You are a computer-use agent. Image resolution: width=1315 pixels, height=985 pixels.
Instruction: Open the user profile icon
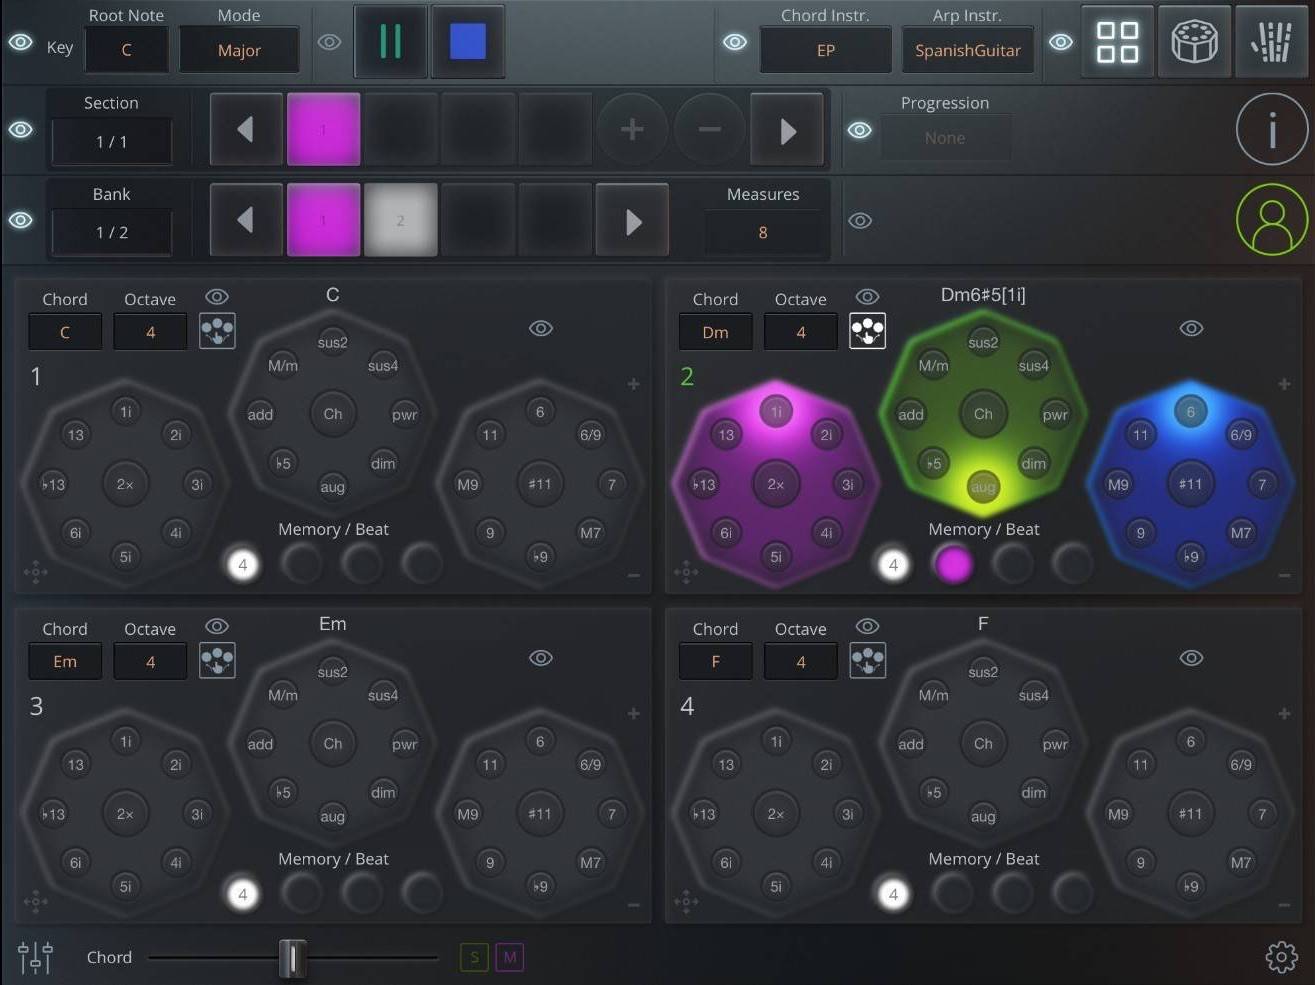coord(1271,220)
